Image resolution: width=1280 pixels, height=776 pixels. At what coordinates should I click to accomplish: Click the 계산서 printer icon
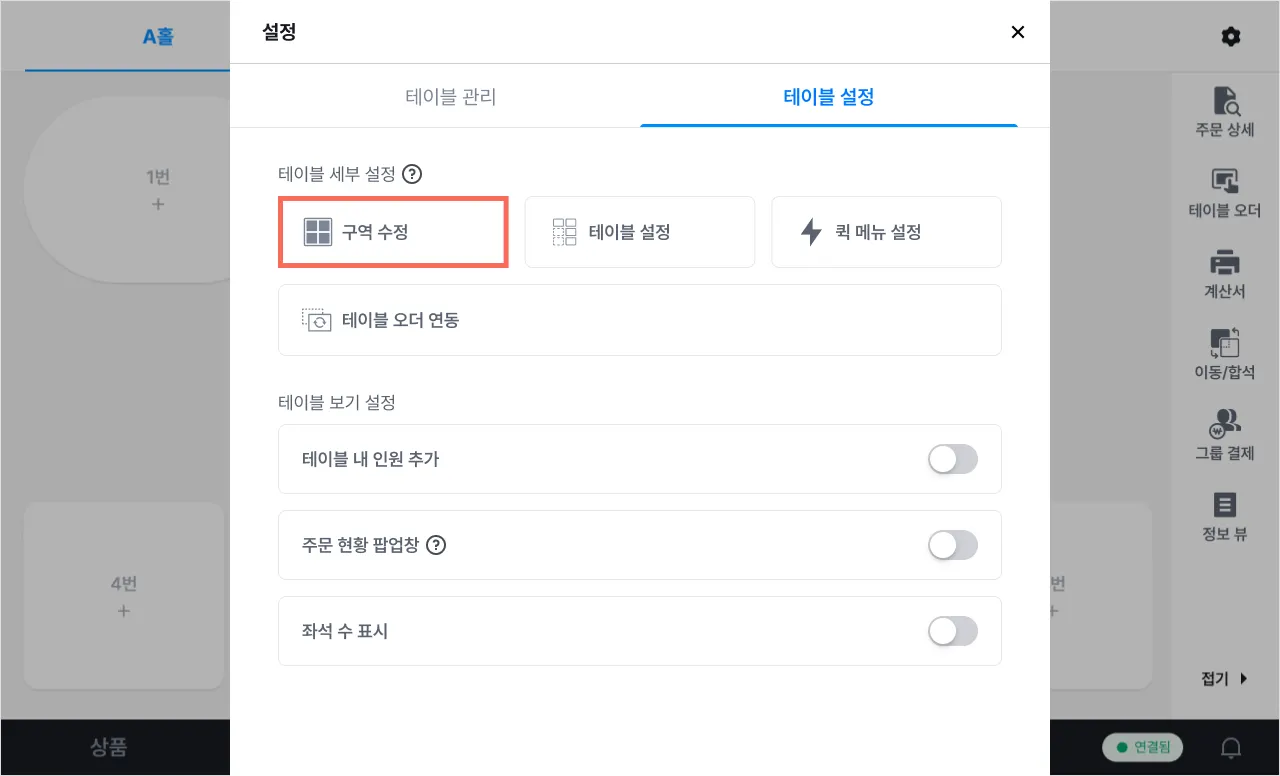coord(1225,265)
